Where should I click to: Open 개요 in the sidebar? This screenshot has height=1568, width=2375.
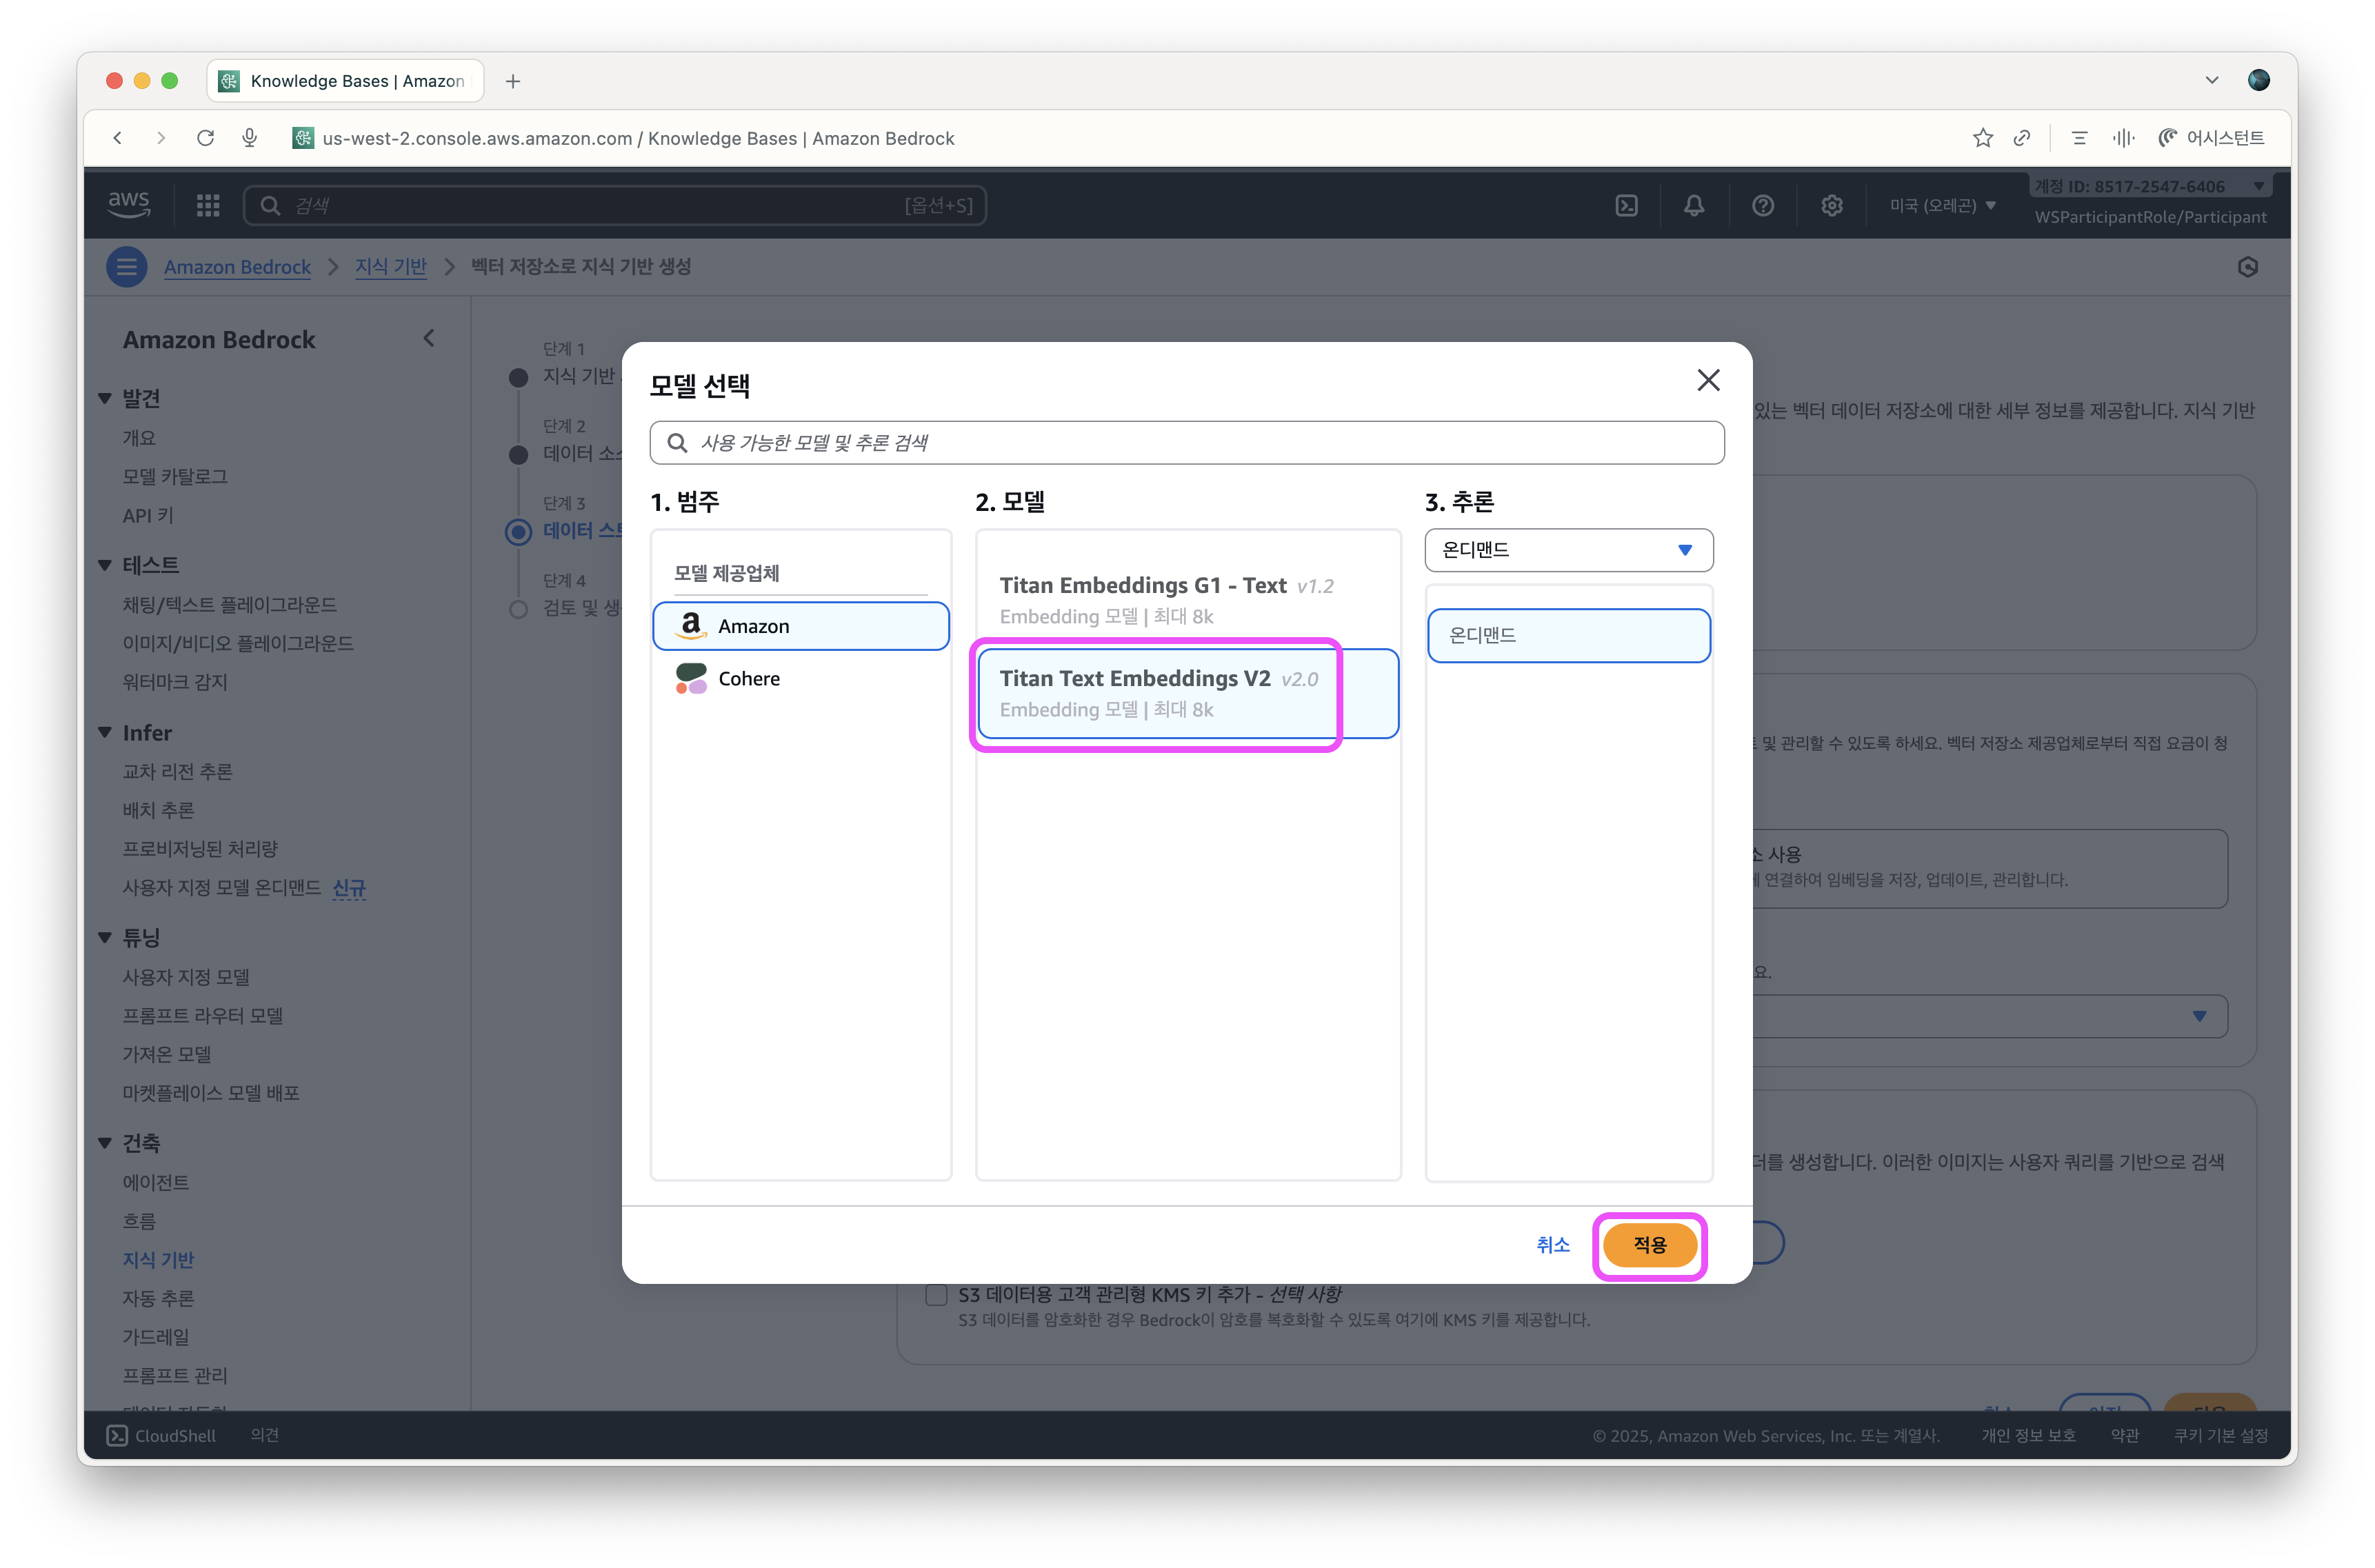click(139, 438)
